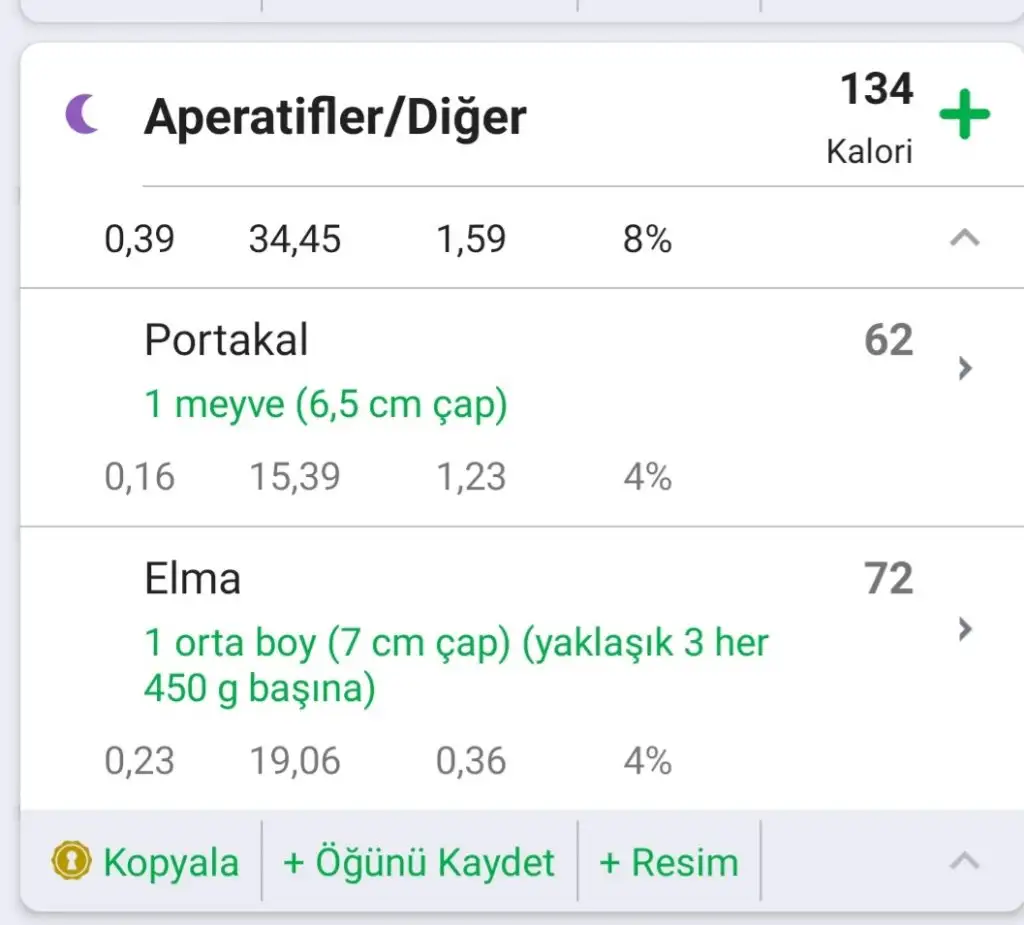Click the gold premium badge beside Kopyala
This screenshot has height=925, width=1024.
click(70, 862)
